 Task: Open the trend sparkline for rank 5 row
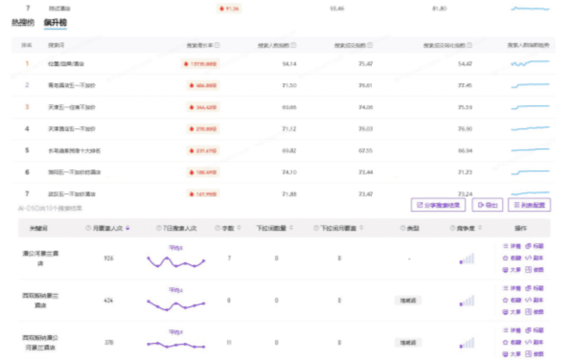pos(530,149)
